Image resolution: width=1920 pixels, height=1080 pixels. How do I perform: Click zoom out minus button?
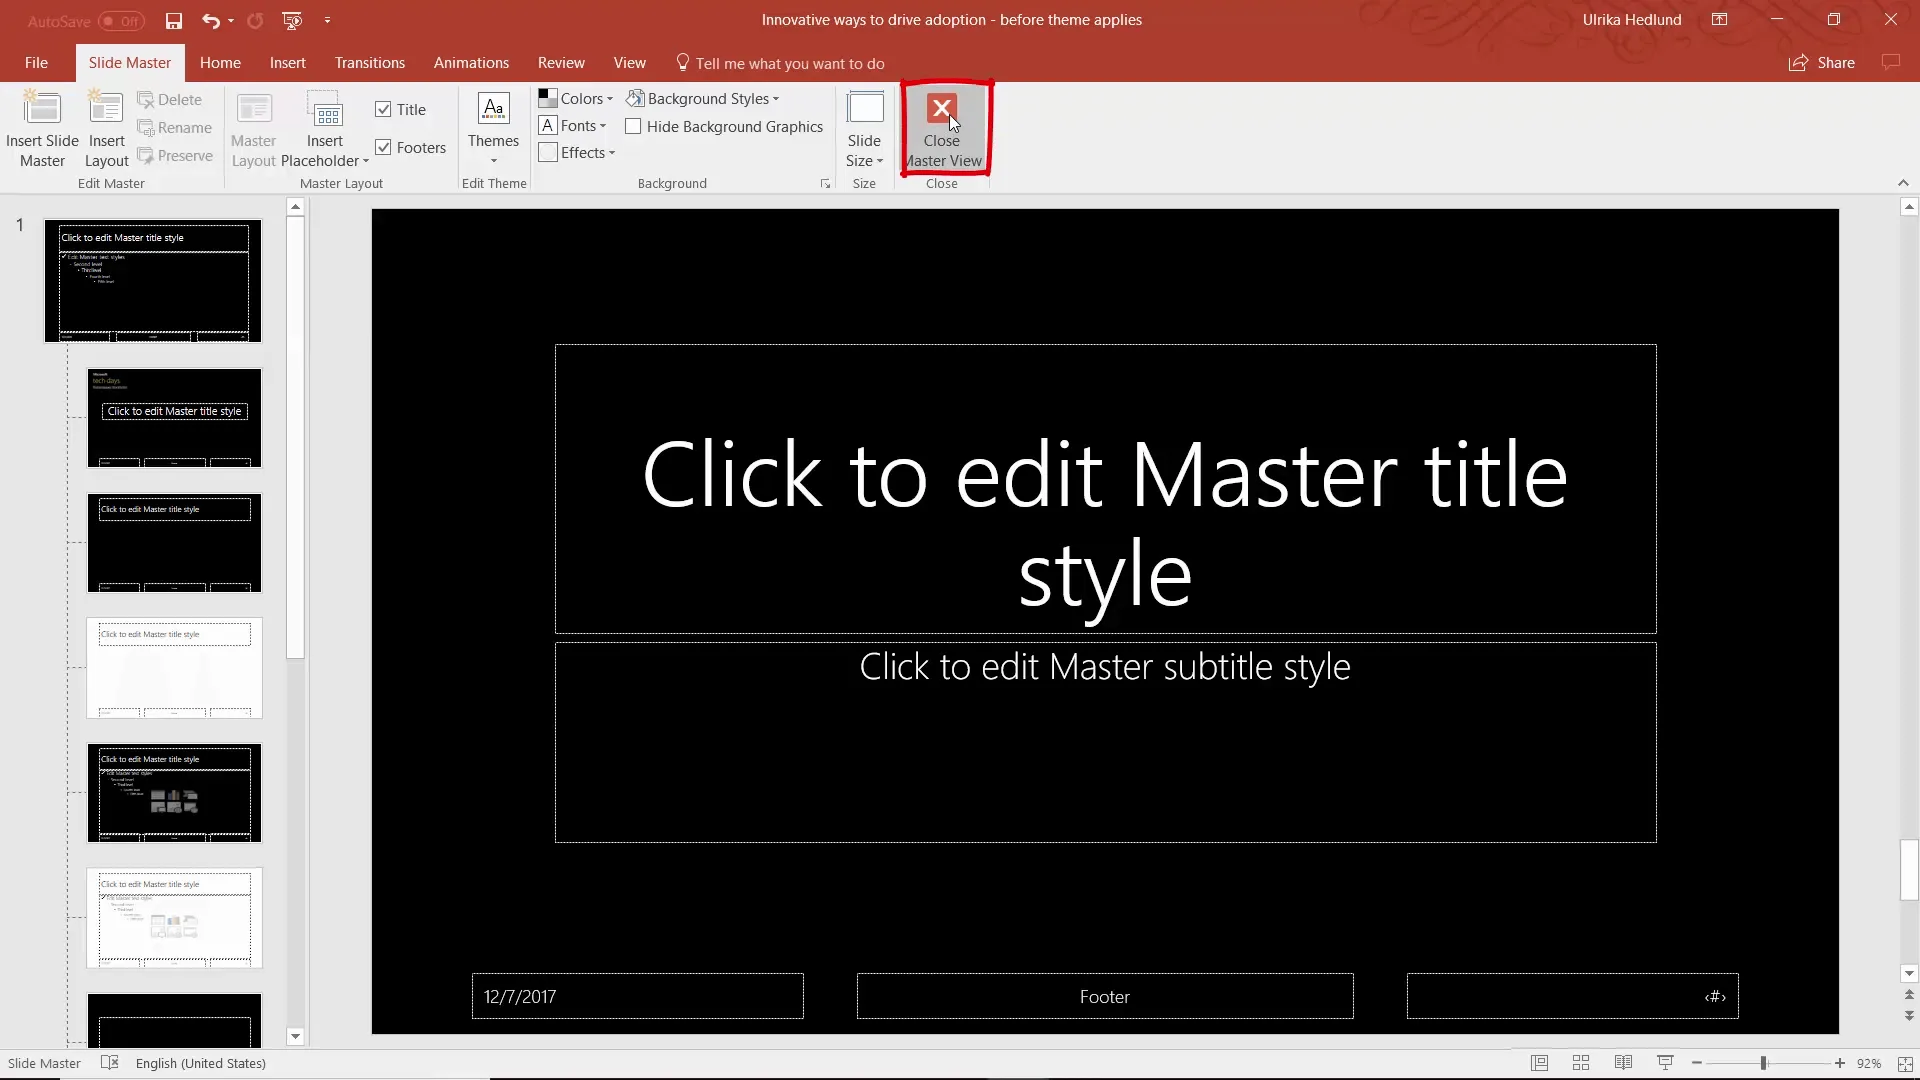1697,1063
